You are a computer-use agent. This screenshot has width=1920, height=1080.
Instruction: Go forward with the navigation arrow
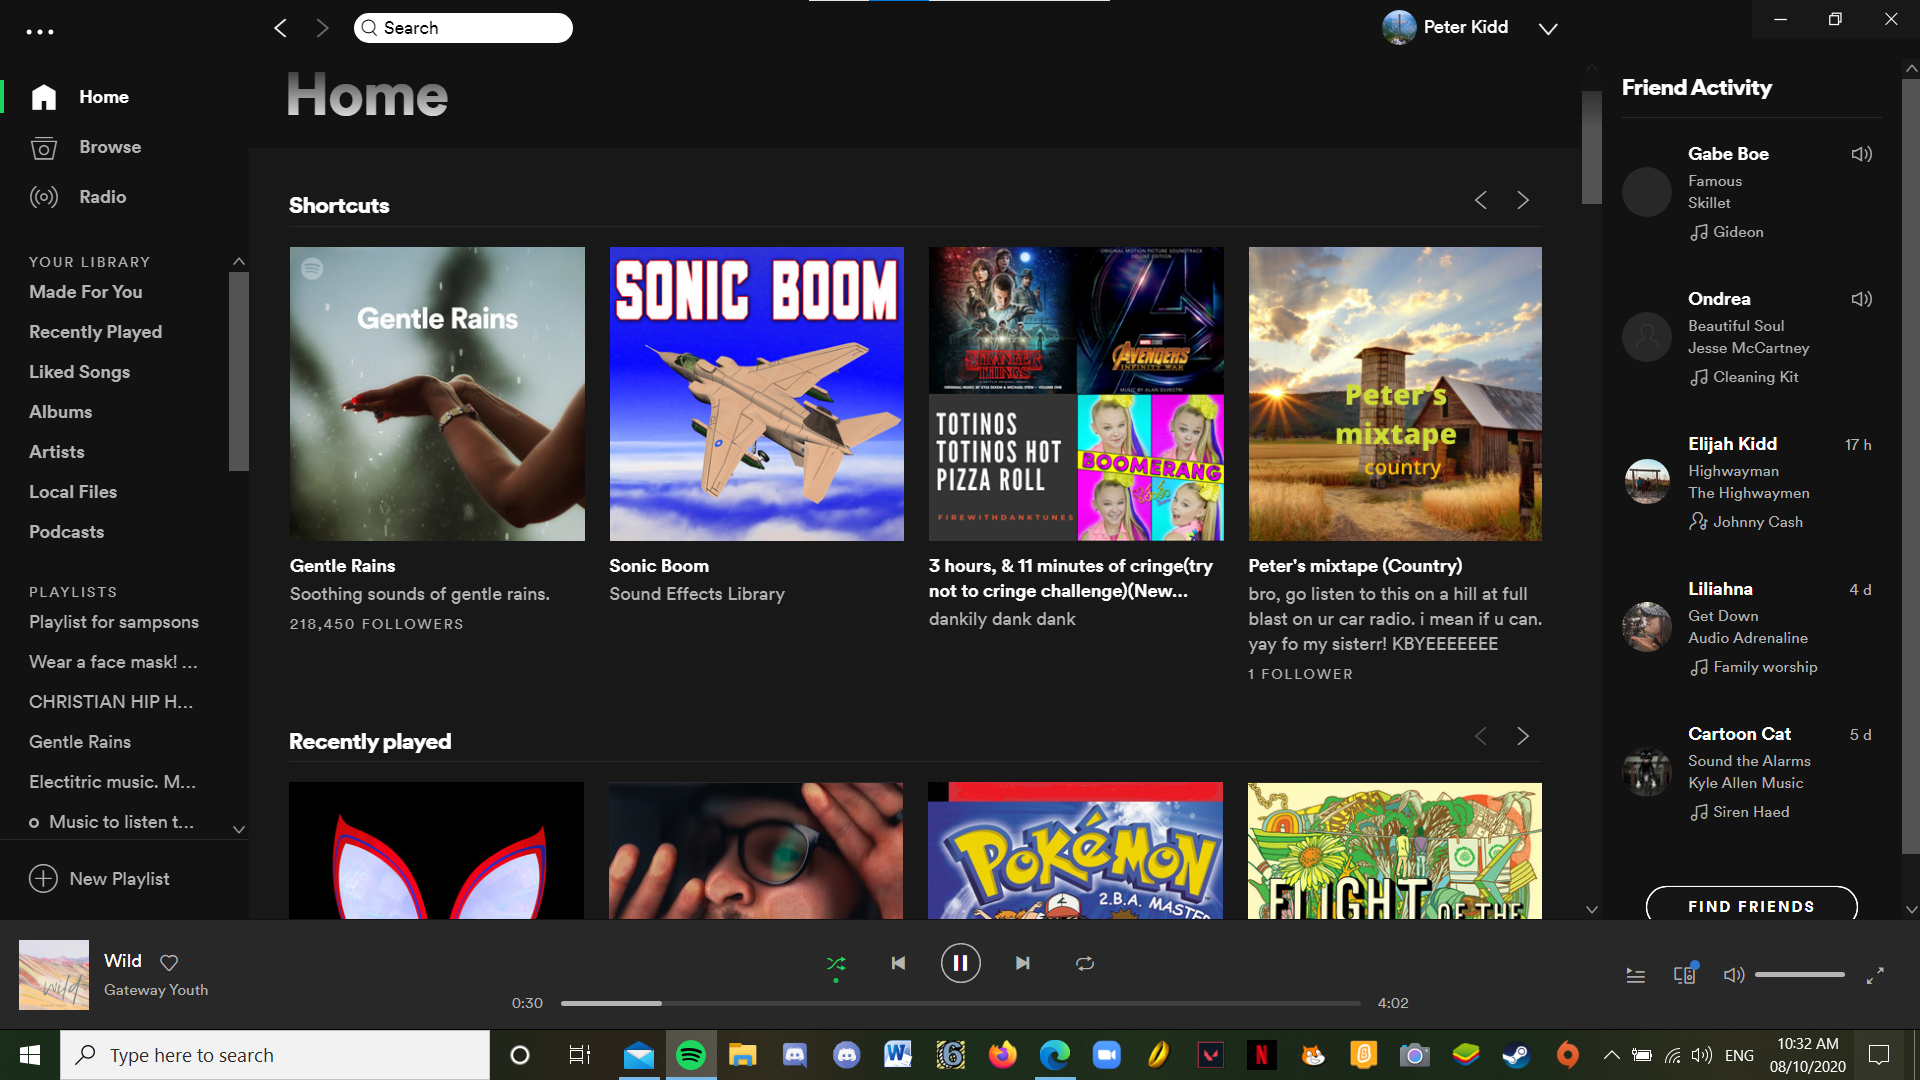322,28
